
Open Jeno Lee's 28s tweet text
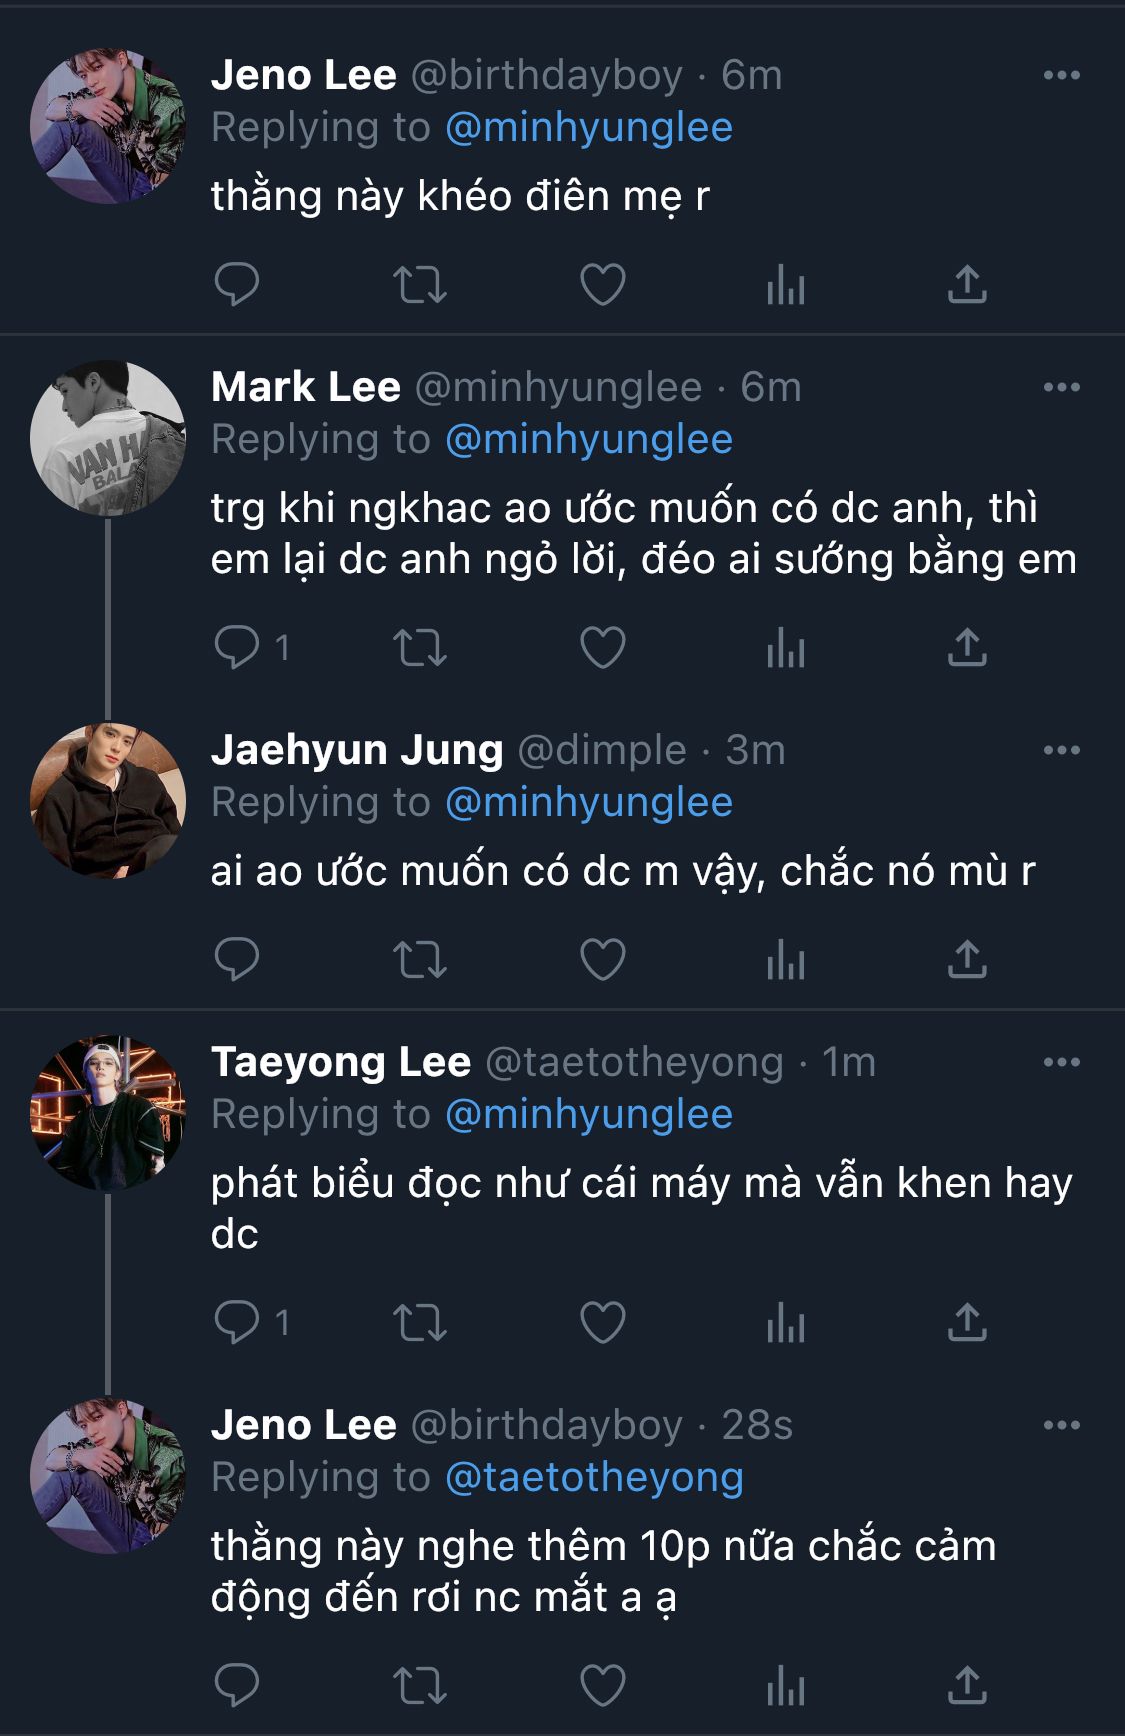point(603,1571)
